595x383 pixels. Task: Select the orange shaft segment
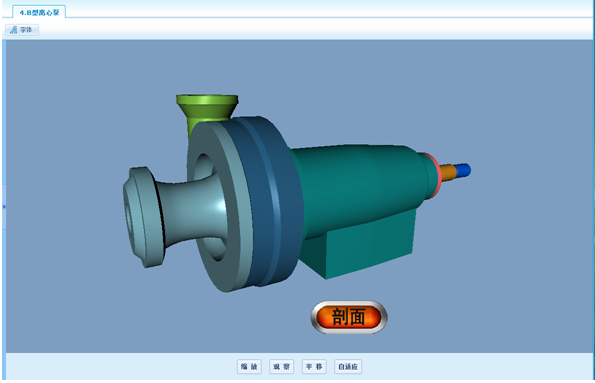click(448, 172)
